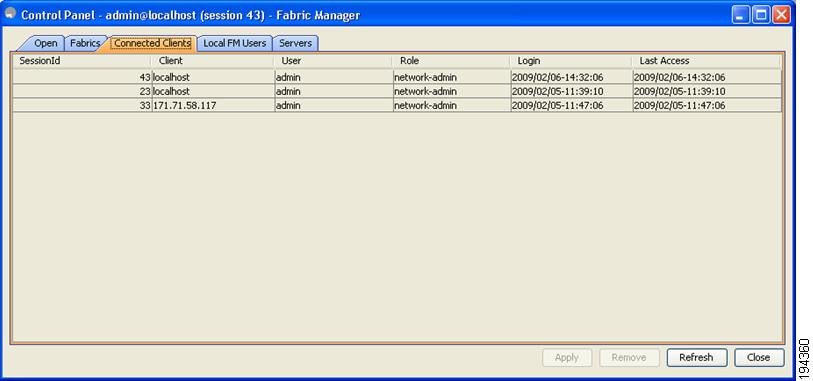
Task: Select network-admin role in session 33 row
Action: pos(451,105)
